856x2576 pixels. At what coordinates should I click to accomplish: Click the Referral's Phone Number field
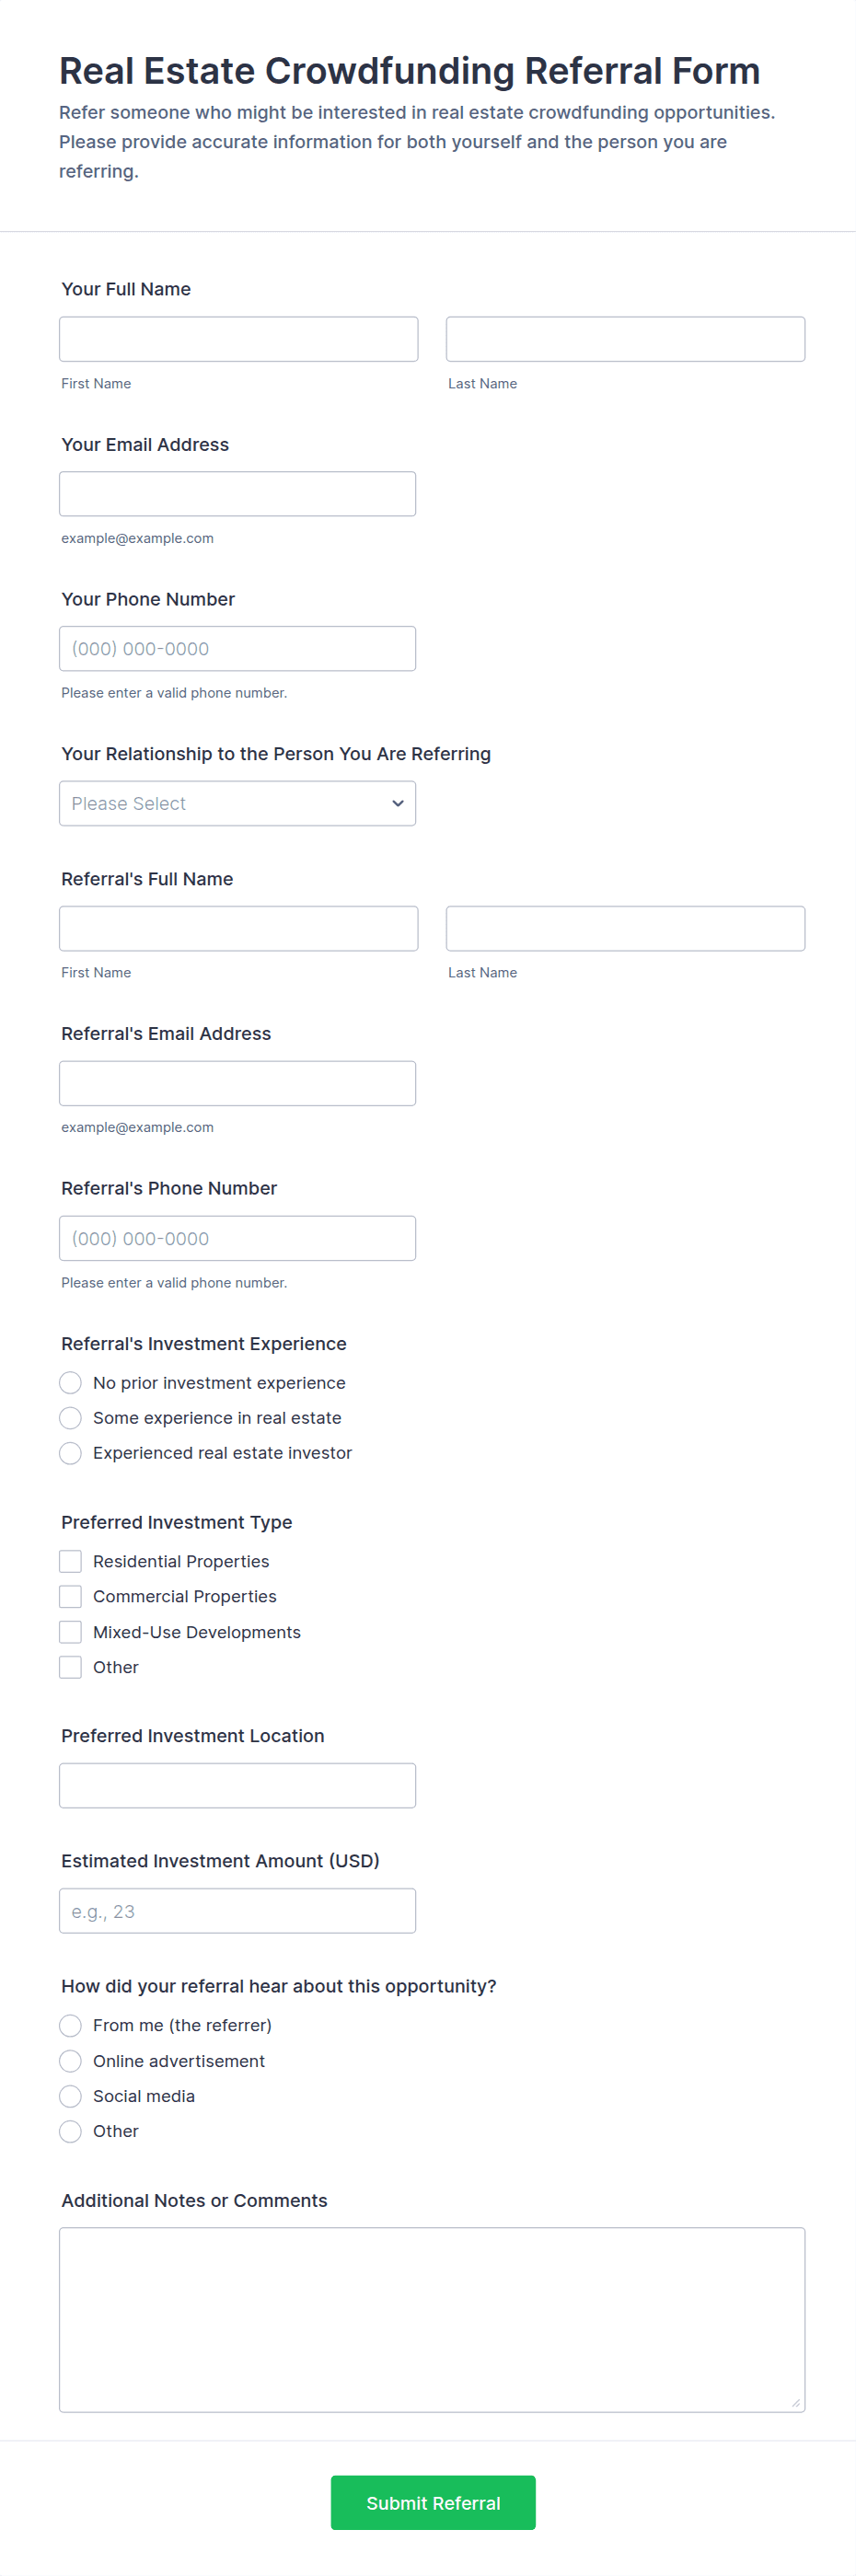point(237,1238)
